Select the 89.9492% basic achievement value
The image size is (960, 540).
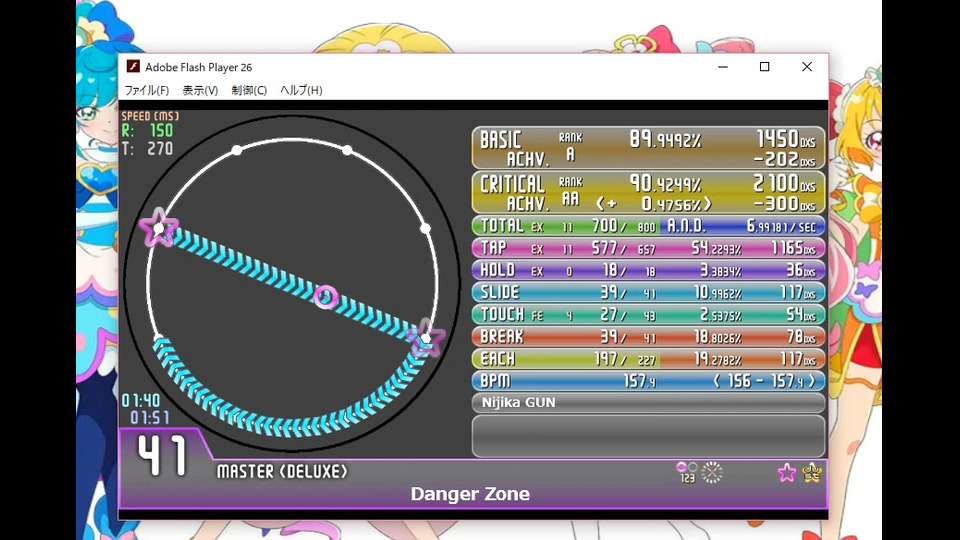(666, 140)
